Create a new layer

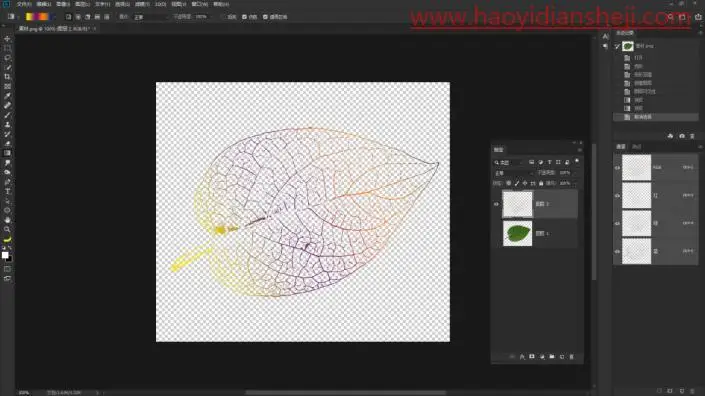pyautogui.click(x=562, y=356)
